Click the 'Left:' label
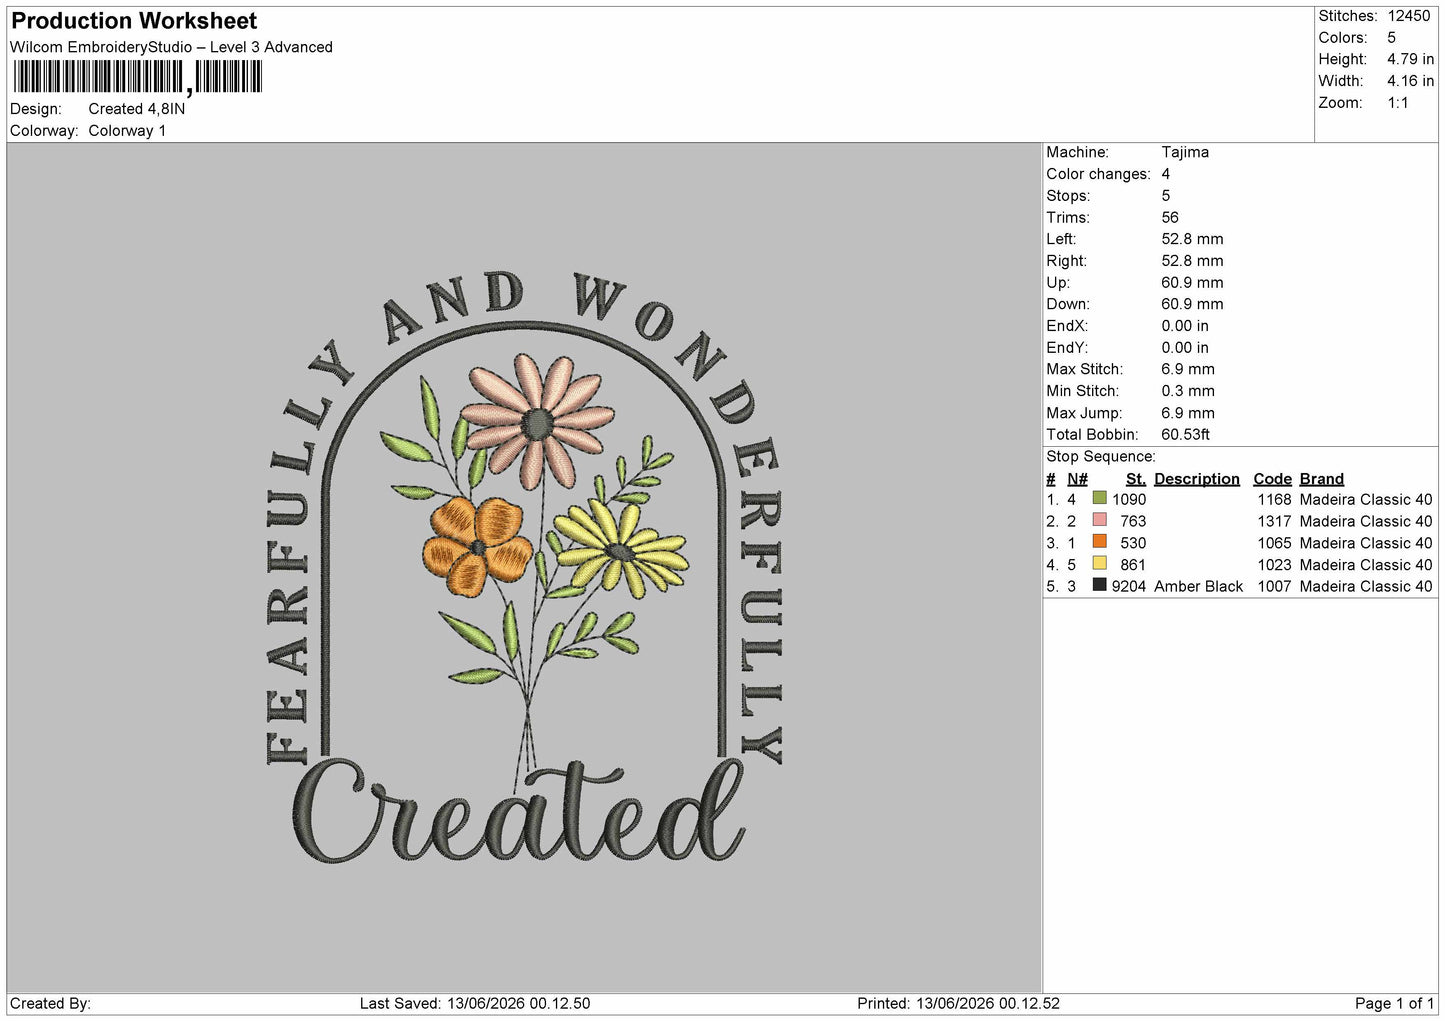Screen dimensions: 1445x1021 [x=1061, y=239]
